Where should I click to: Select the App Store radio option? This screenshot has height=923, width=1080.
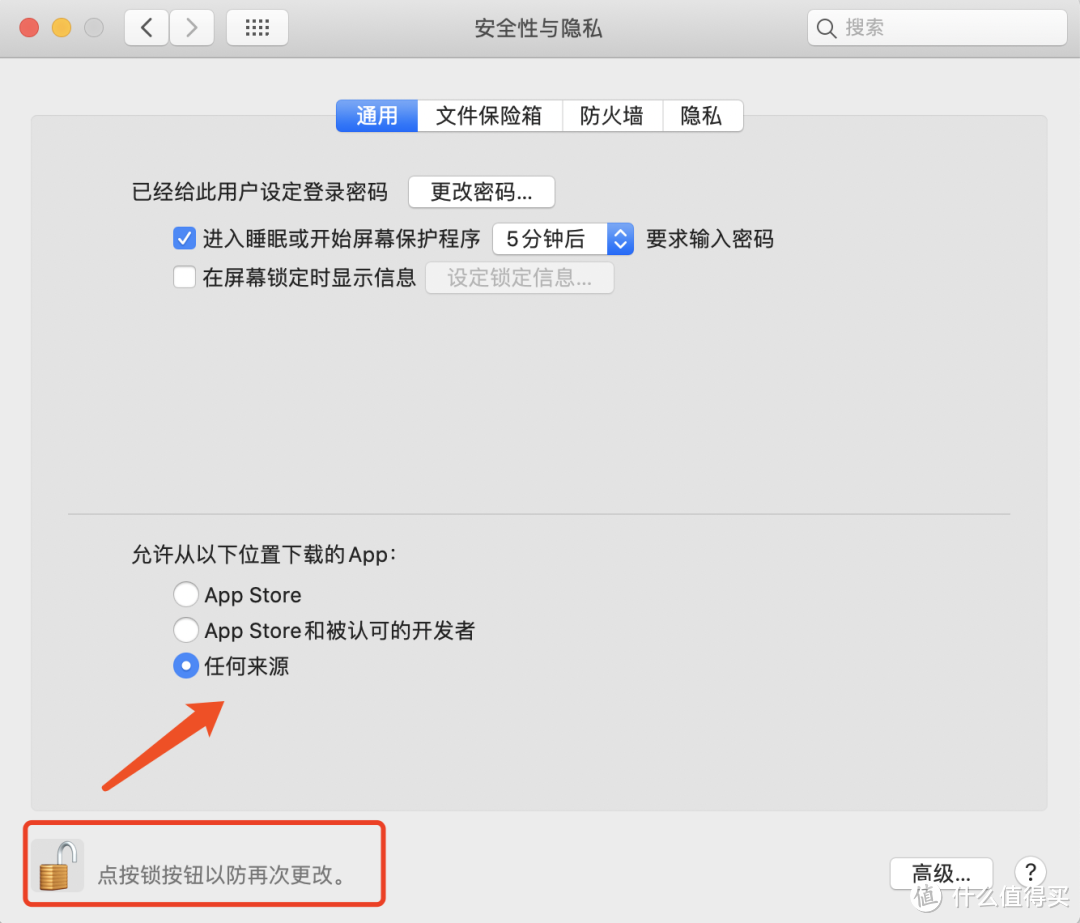(x=186, y=594)
